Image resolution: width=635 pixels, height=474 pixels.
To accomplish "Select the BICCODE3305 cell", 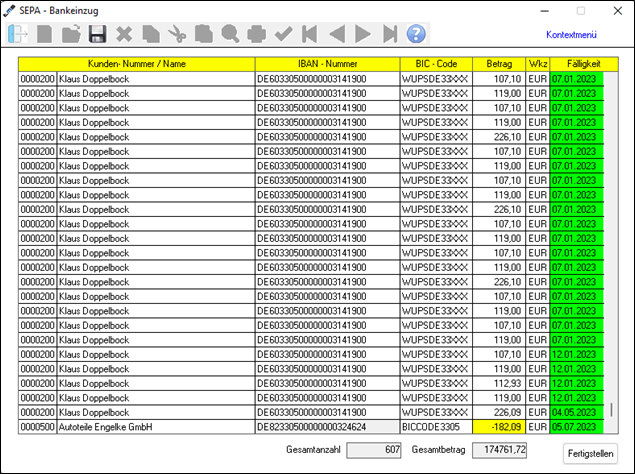I will tap(436, 427).
